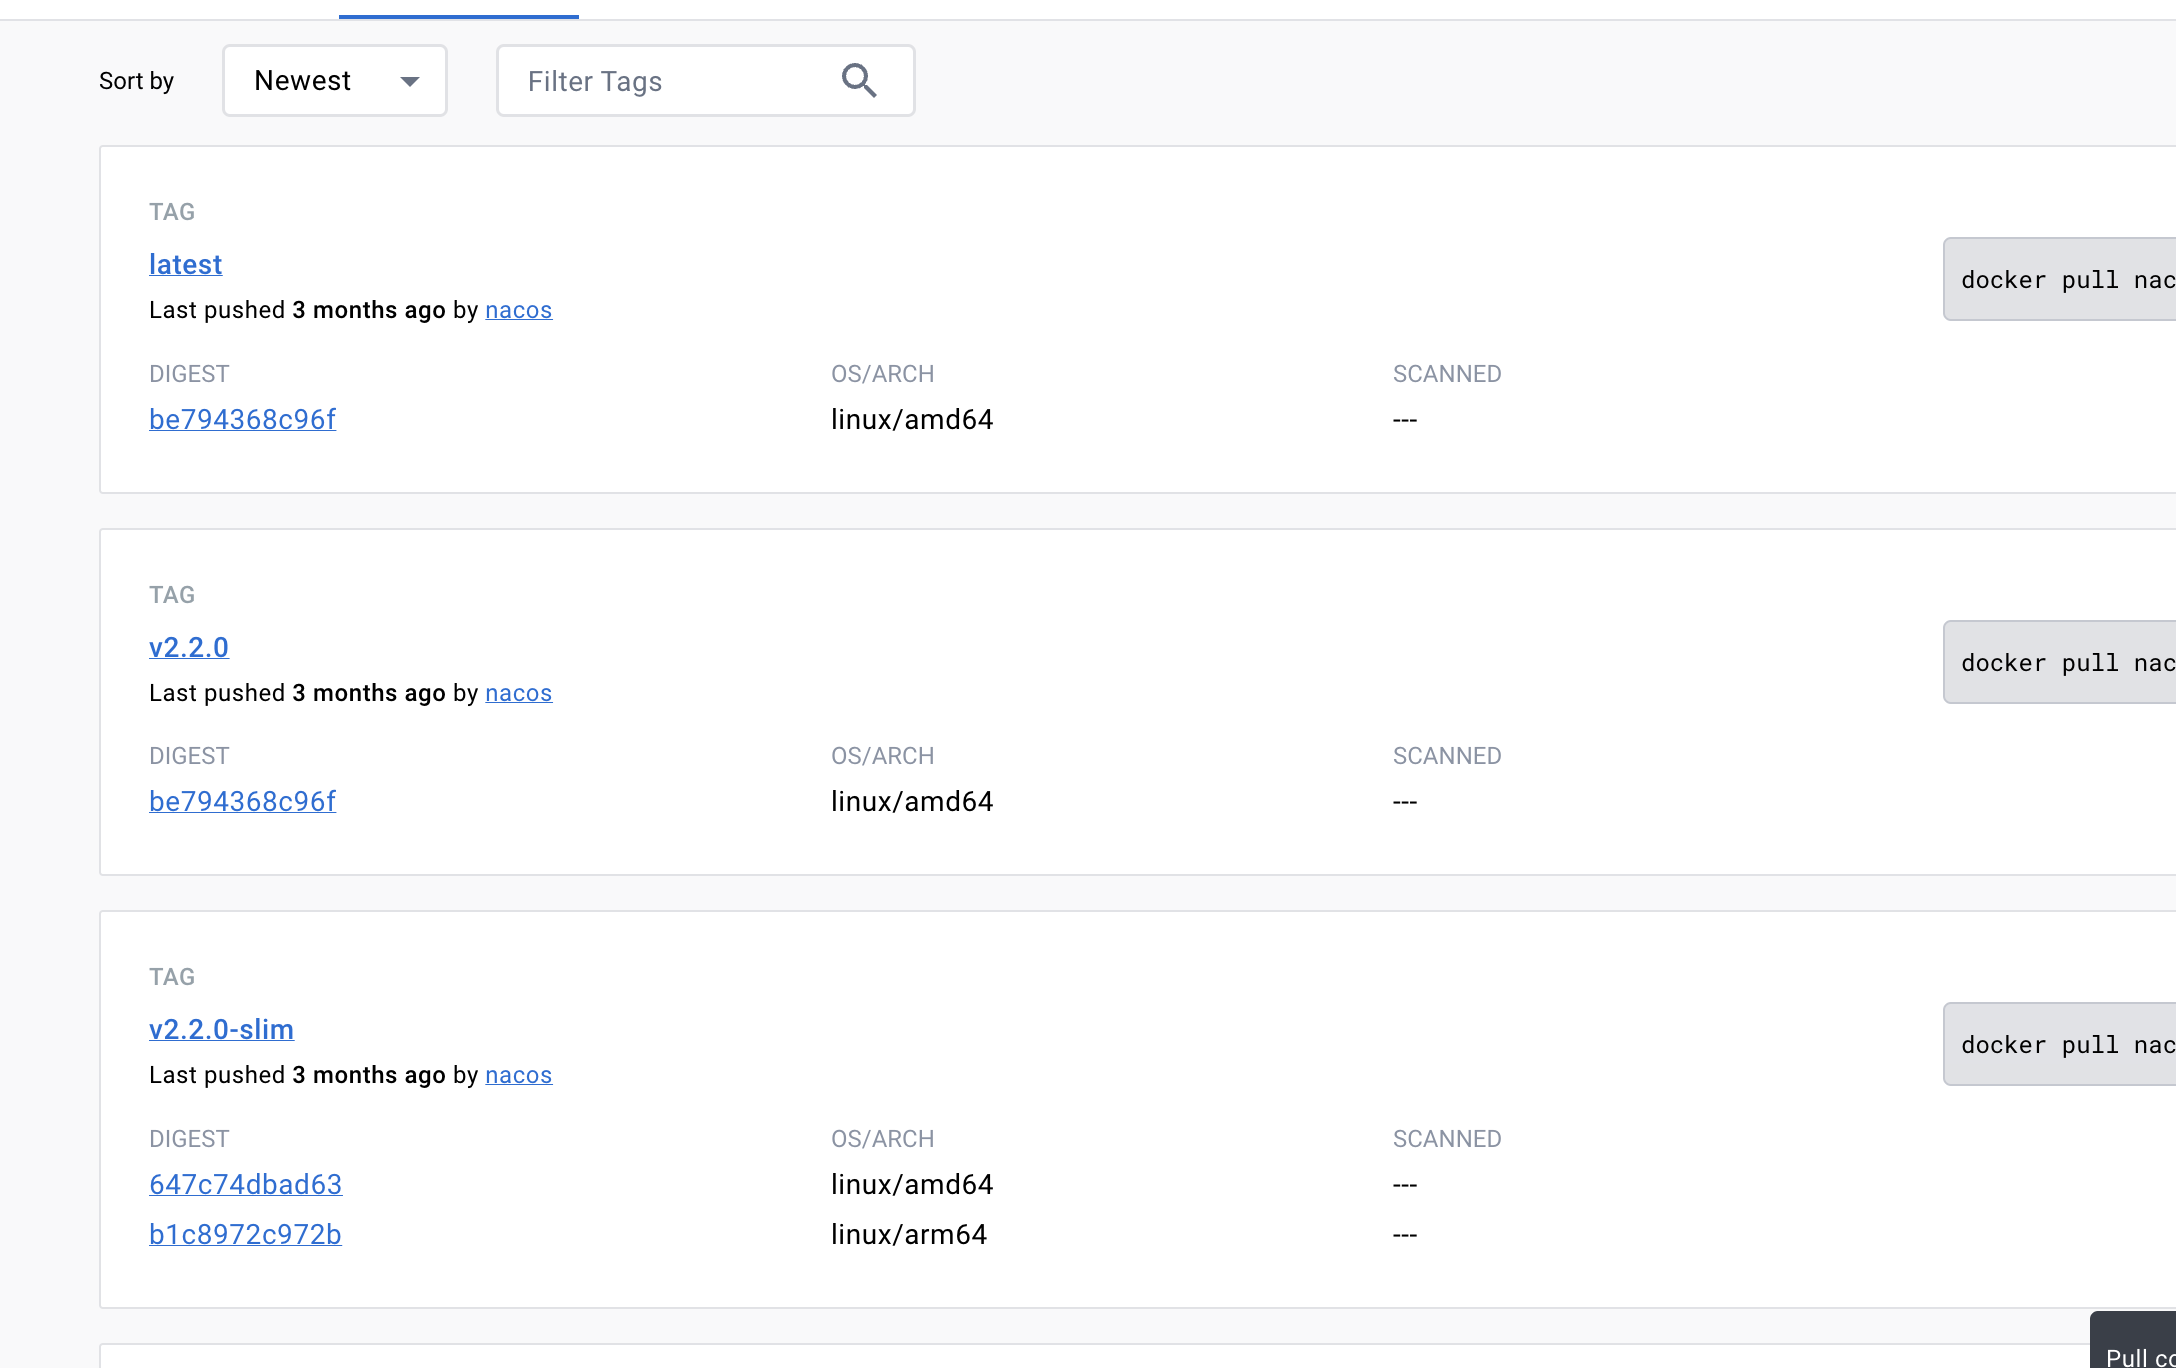Viewport: 2176px width, 1368px height.
Task: Click nacos user link under v2.2.0 tag
Action: (518, 693)
